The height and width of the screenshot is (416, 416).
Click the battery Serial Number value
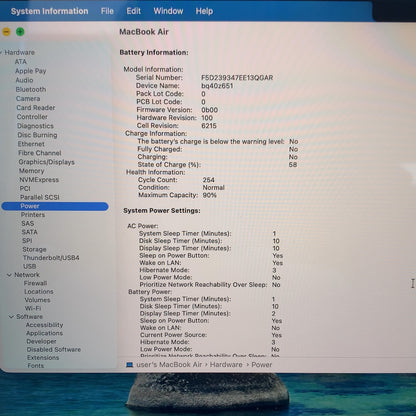[237, 78]
